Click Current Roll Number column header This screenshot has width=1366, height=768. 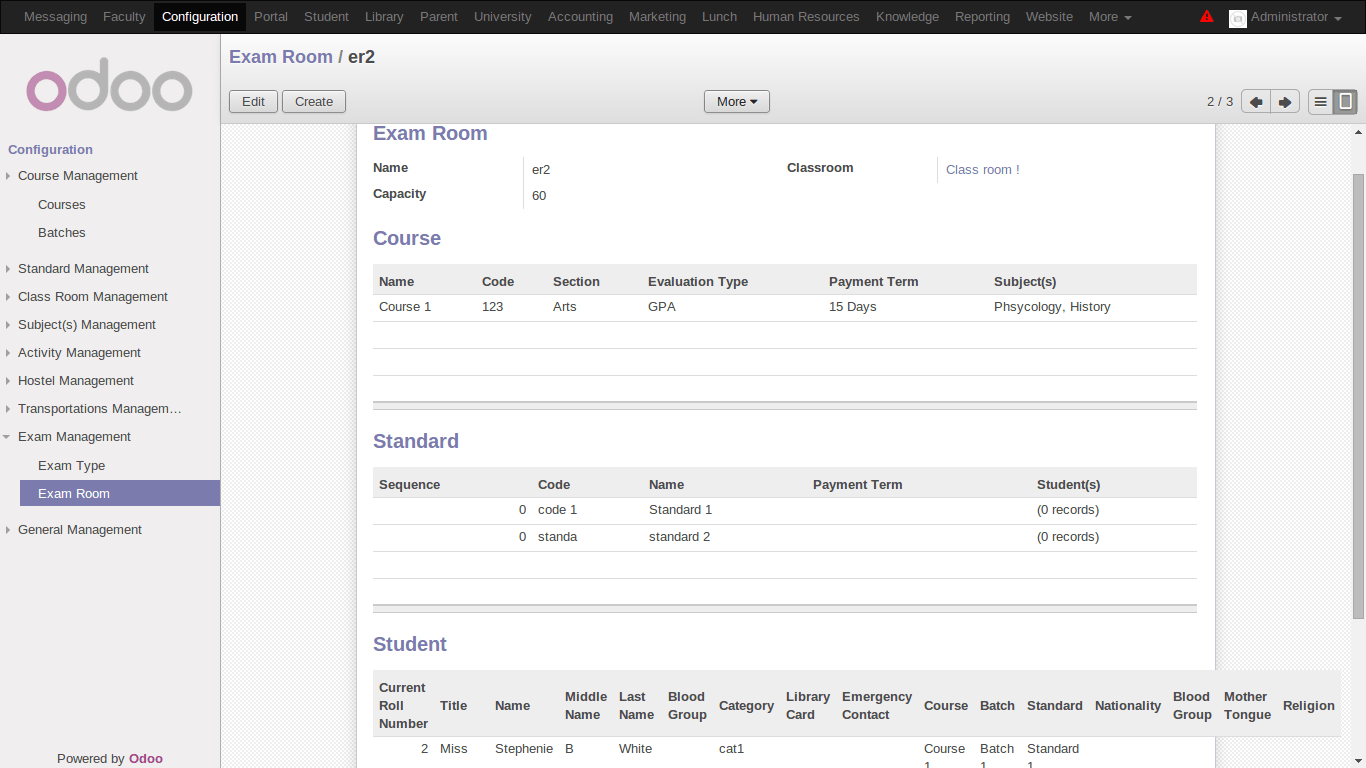point(403,706)
